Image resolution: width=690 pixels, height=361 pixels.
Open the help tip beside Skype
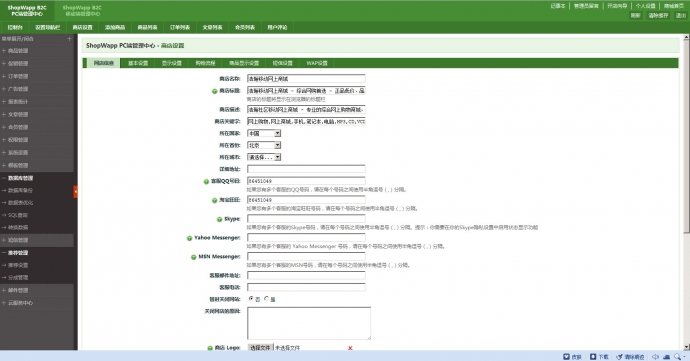click(x=219, y=219)
